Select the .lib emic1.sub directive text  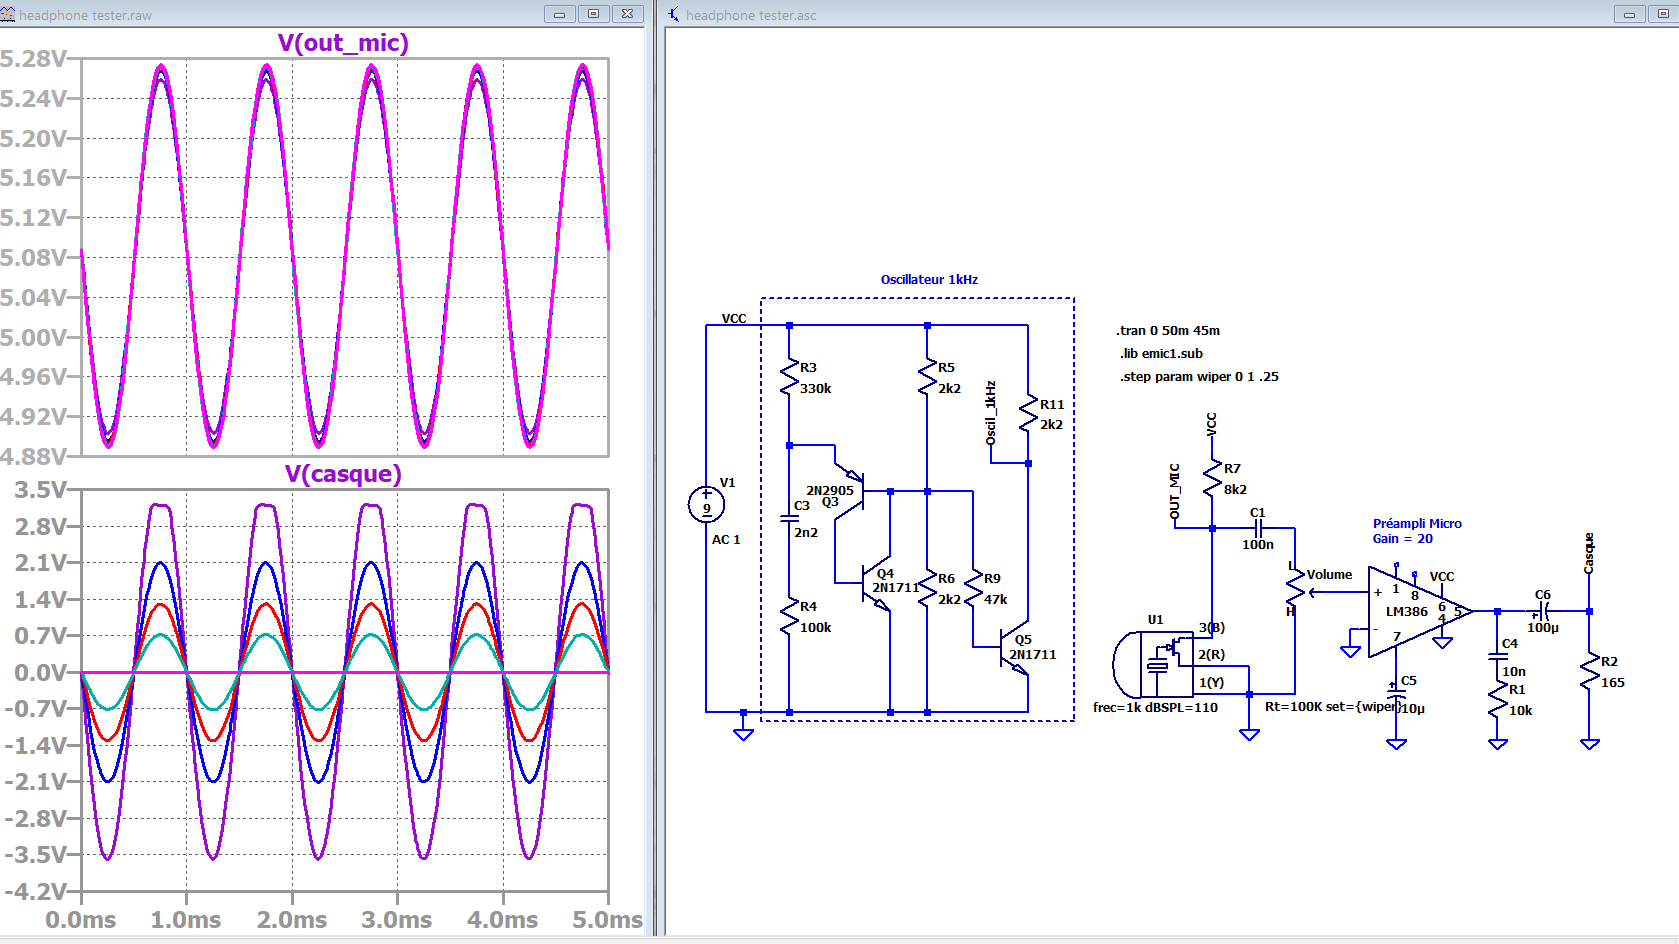click(x=1161, y=354)
